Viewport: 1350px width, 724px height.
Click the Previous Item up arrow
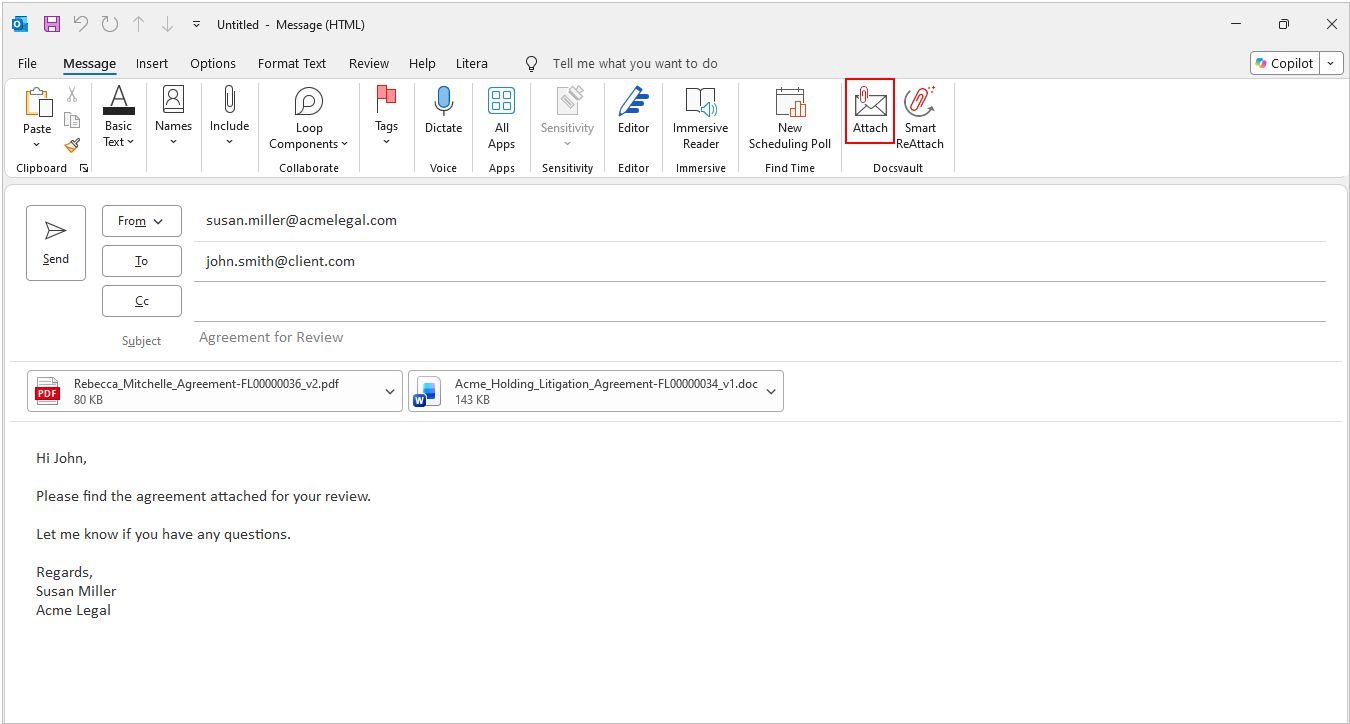139,24
